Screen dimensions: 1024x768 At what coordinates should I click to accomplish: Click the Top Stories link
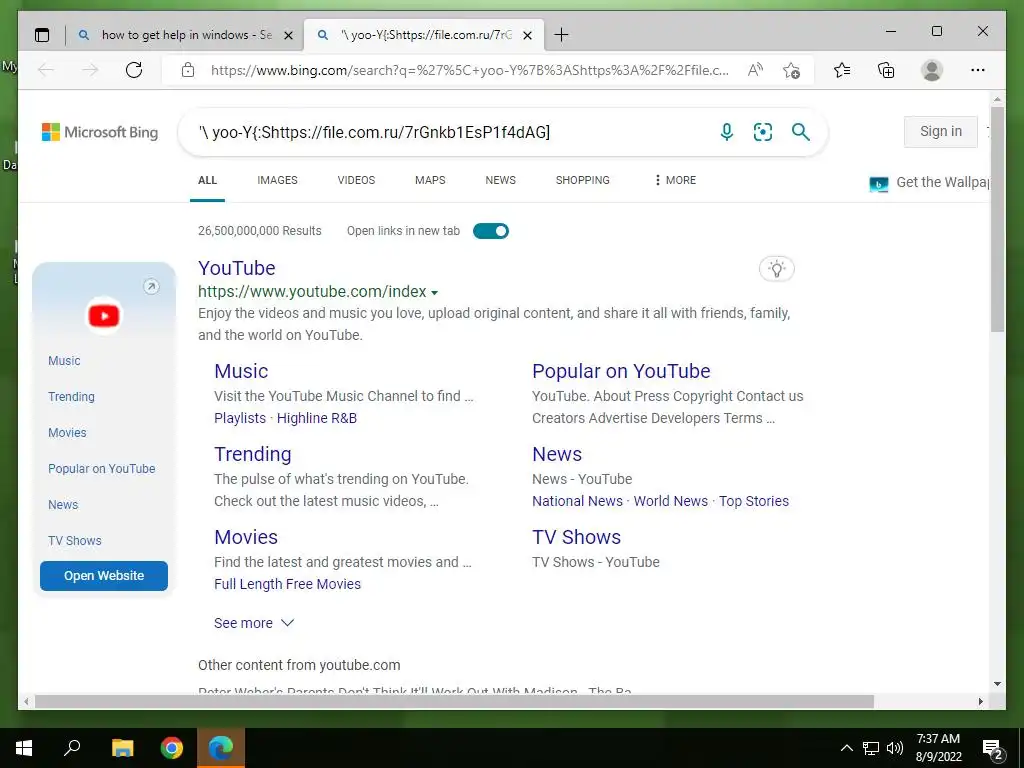click(x=754, y=502)
